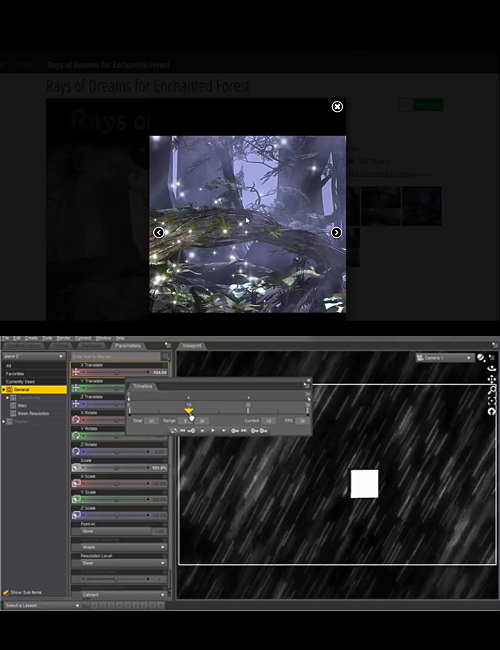
Task: Open the Create menu
Action: pyautogui.click(x=31, y=338)
